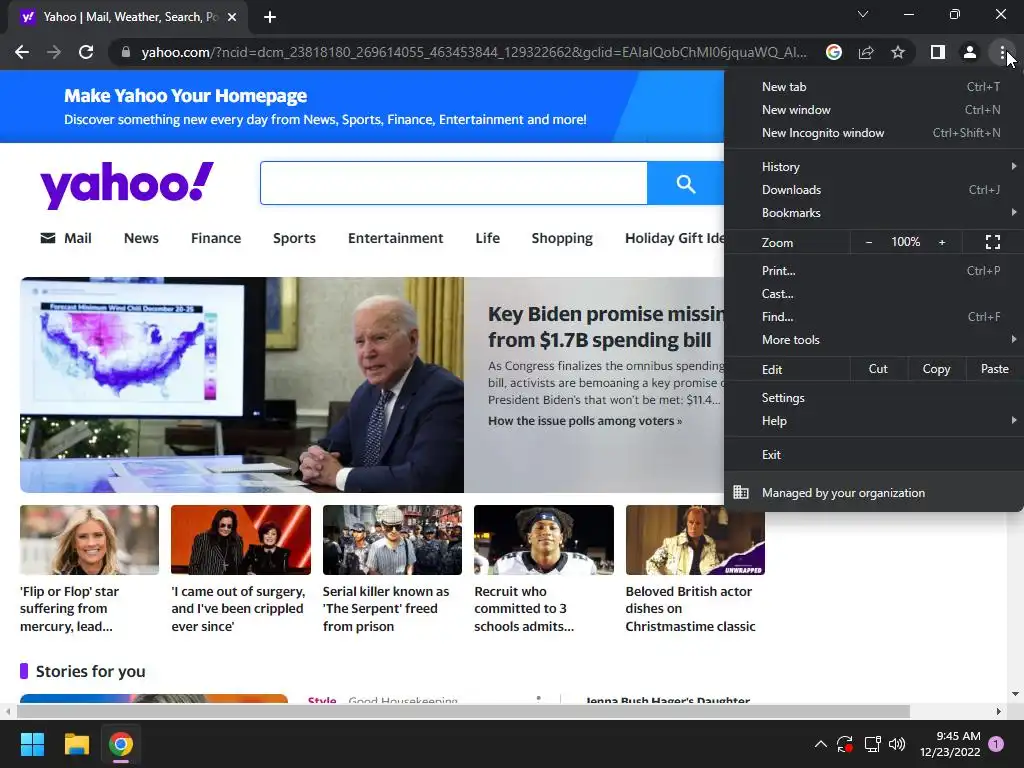Open the Chrome profile icon

(x=970, y=52)
